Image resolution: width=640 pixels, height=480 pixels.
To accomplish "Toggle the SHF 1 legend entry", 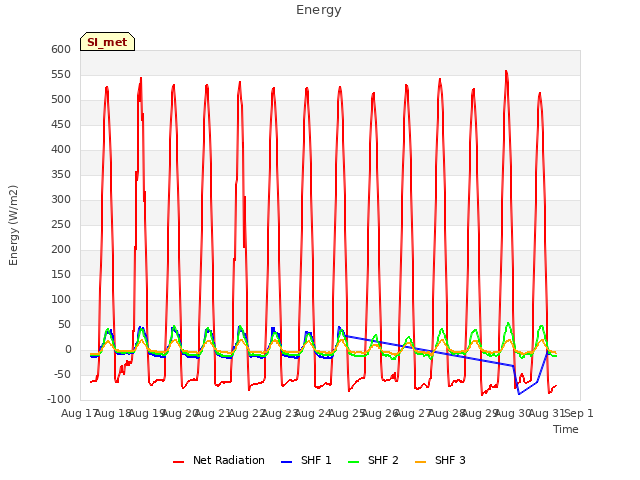I will point(306,460).
